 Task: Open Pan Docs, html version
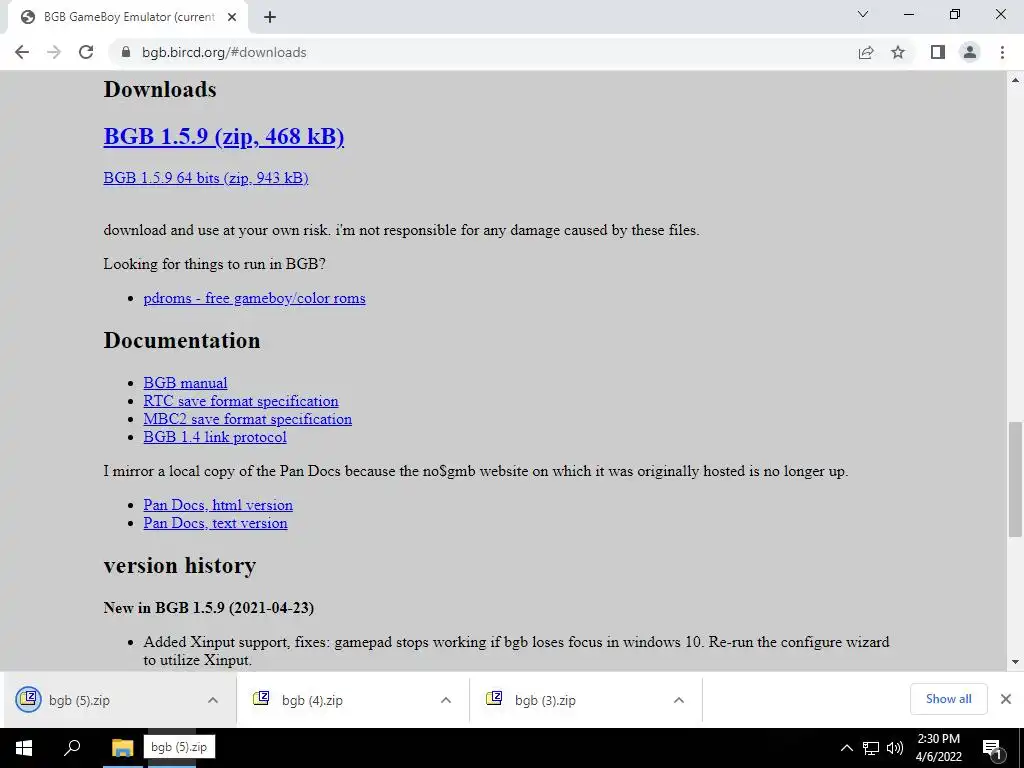(x=218, y=505)
